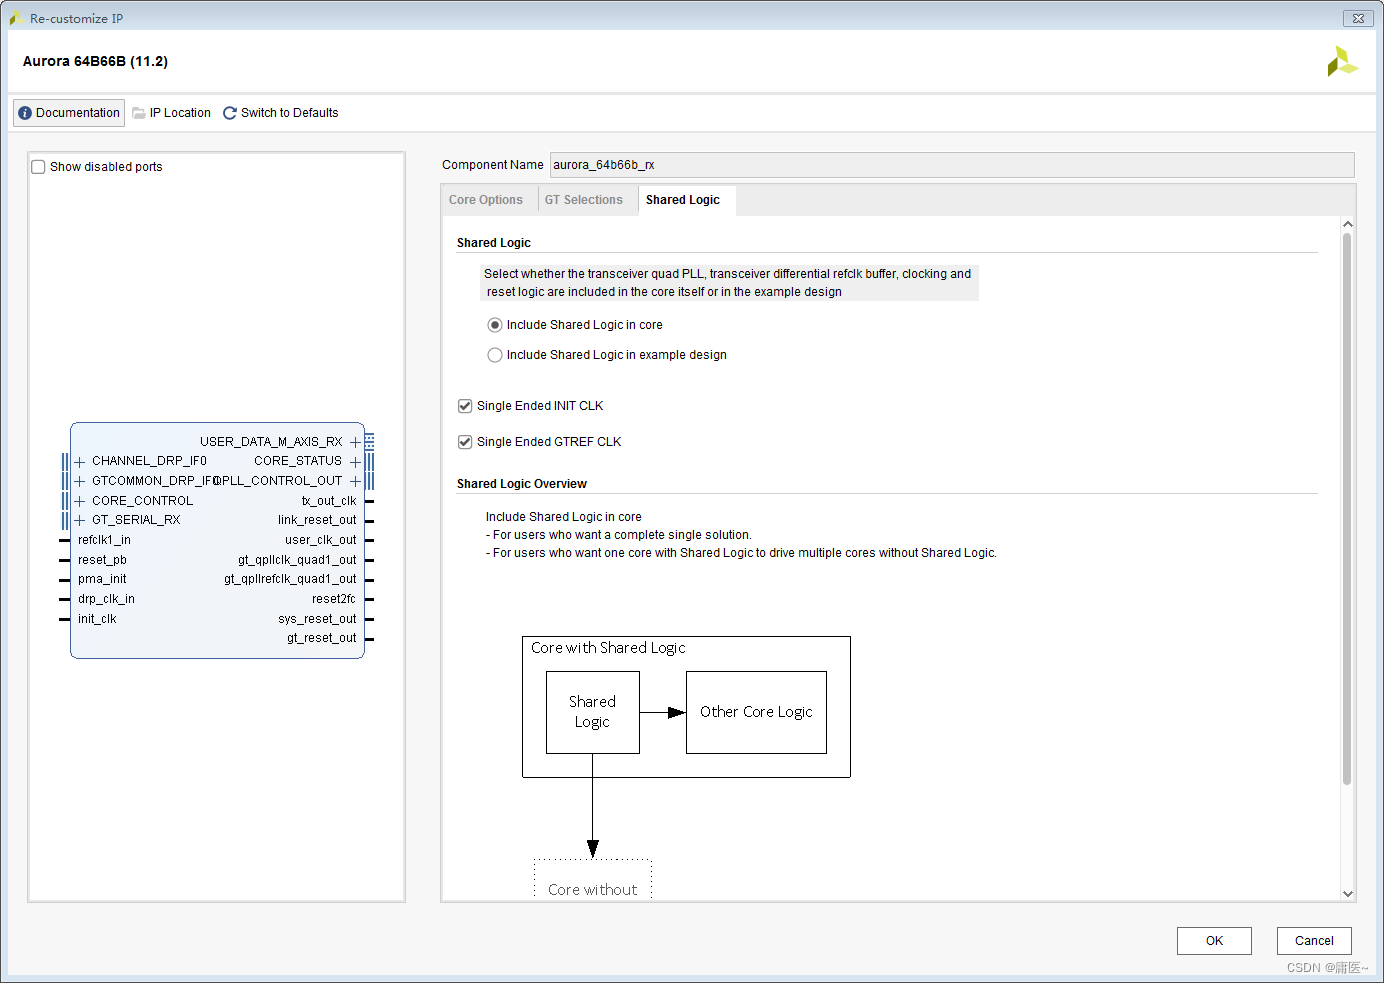The height and width of the screenshot is (983, 1384).
Task: Click the Xilinx logo in header
Action: coord(1342,61)
